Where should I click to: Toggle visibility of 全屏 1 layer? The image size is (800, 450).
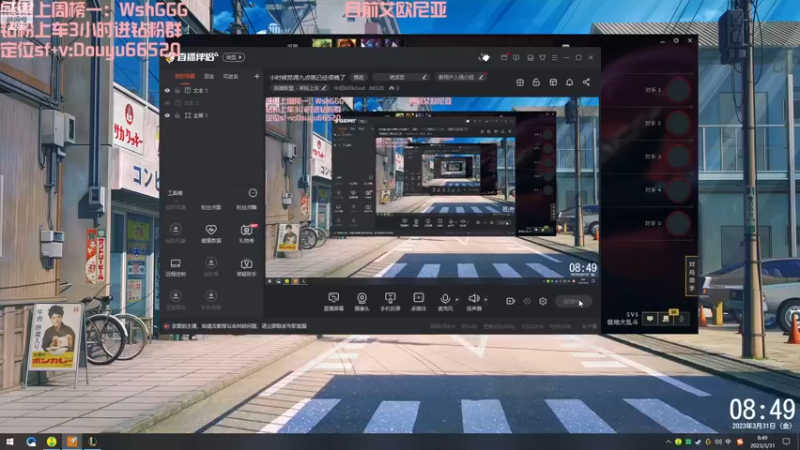click(167, 116)
